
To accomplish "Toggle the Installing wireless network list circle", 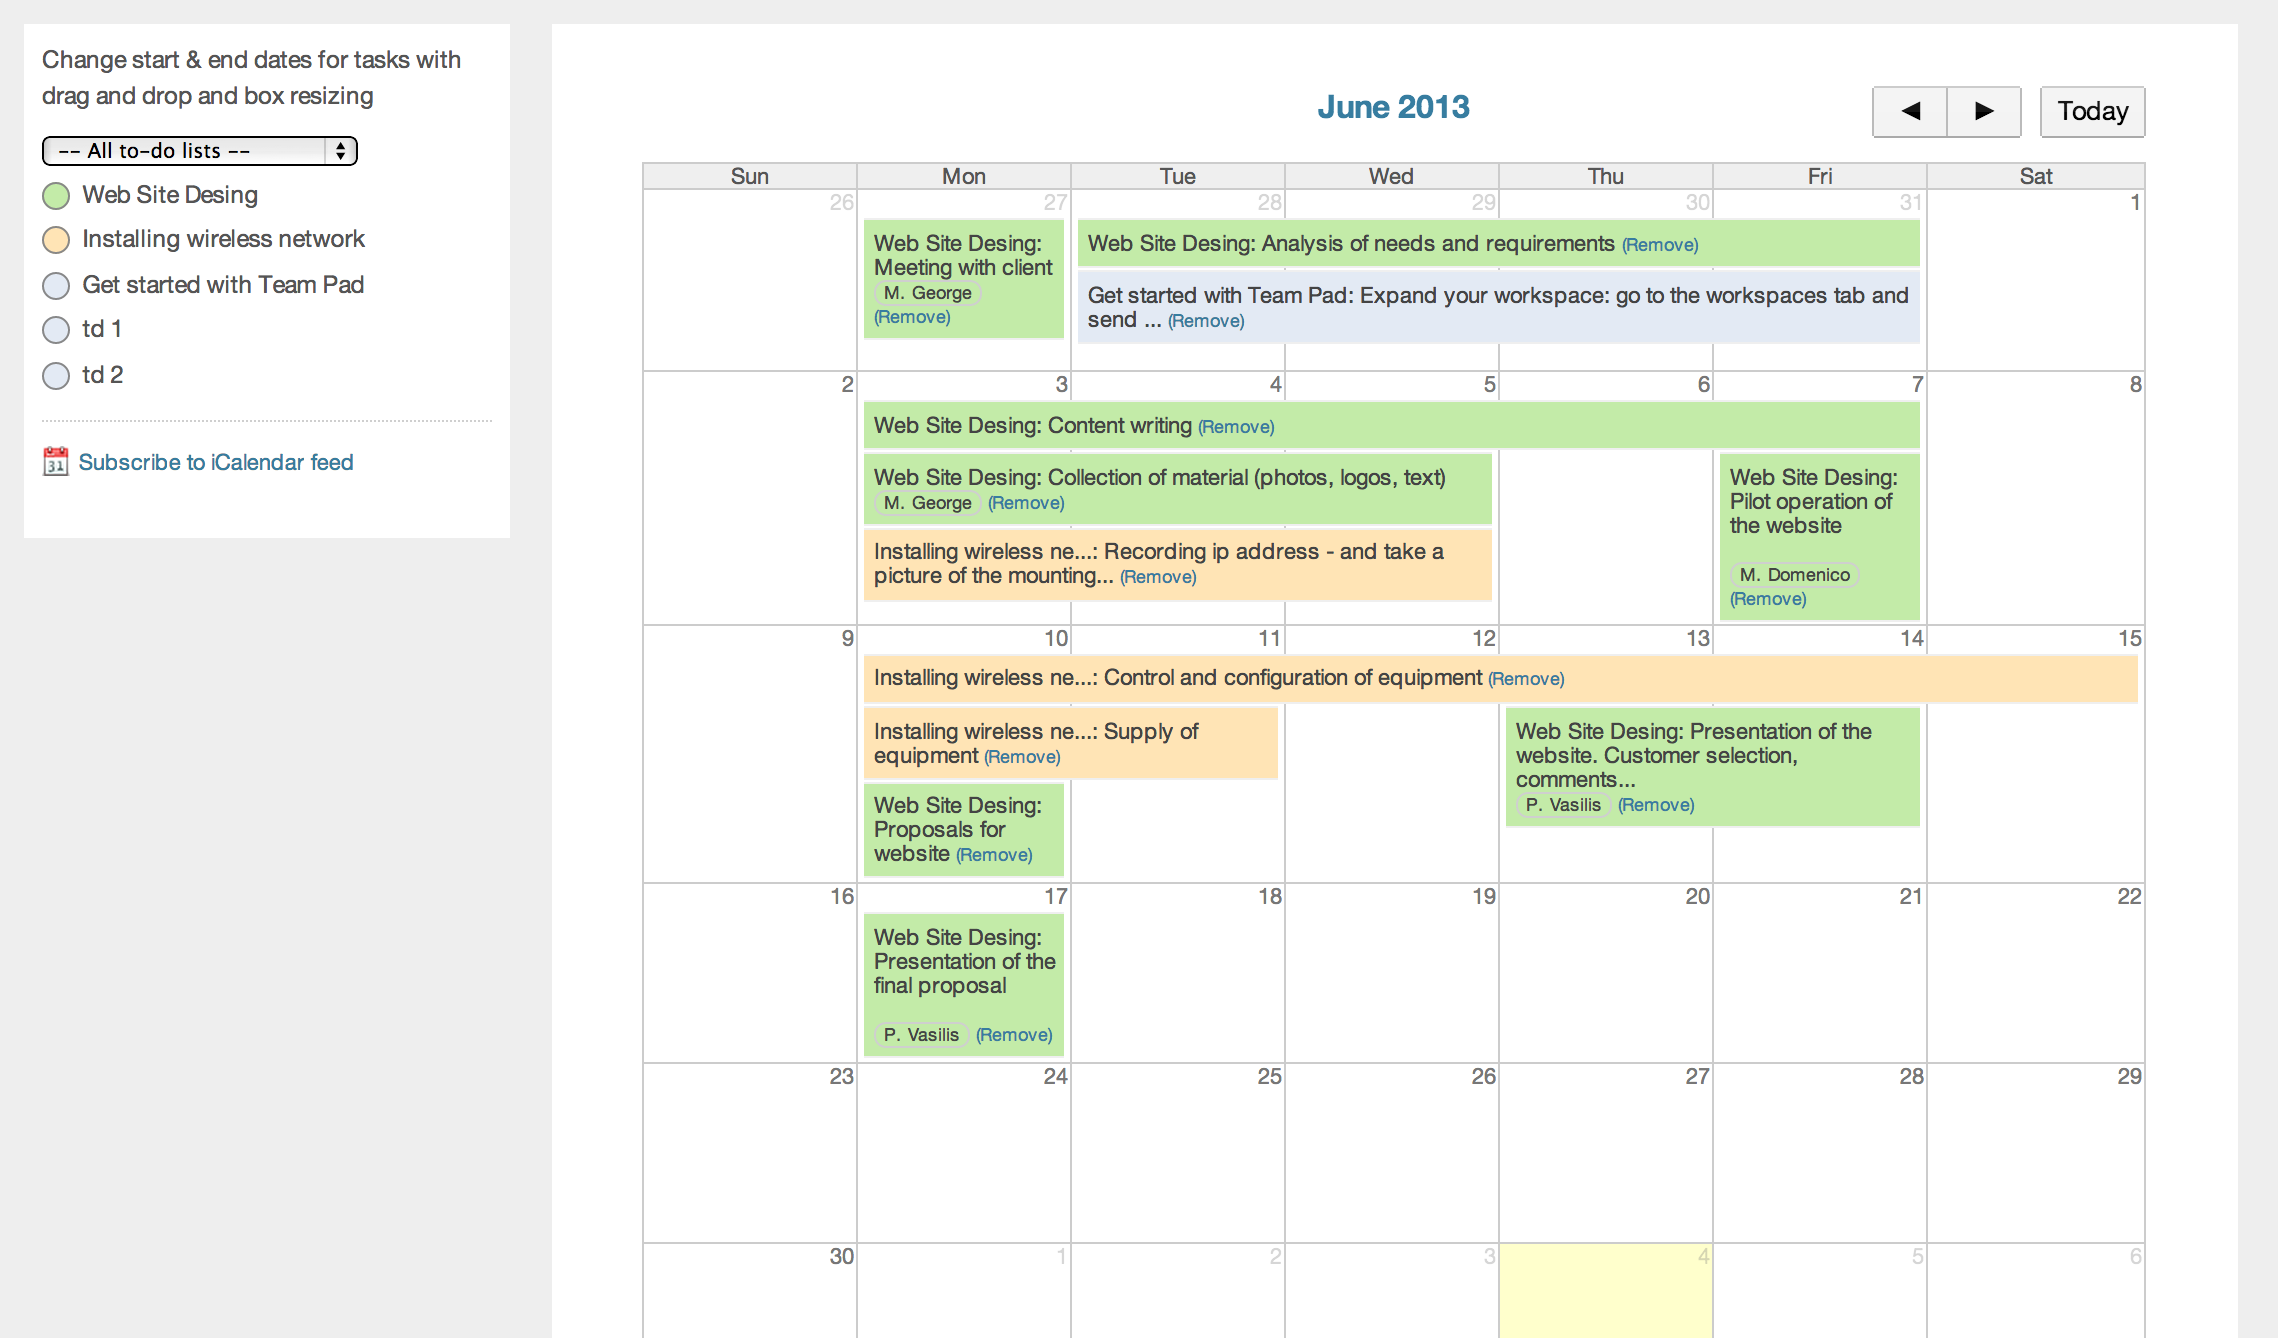I will (56, 240).
